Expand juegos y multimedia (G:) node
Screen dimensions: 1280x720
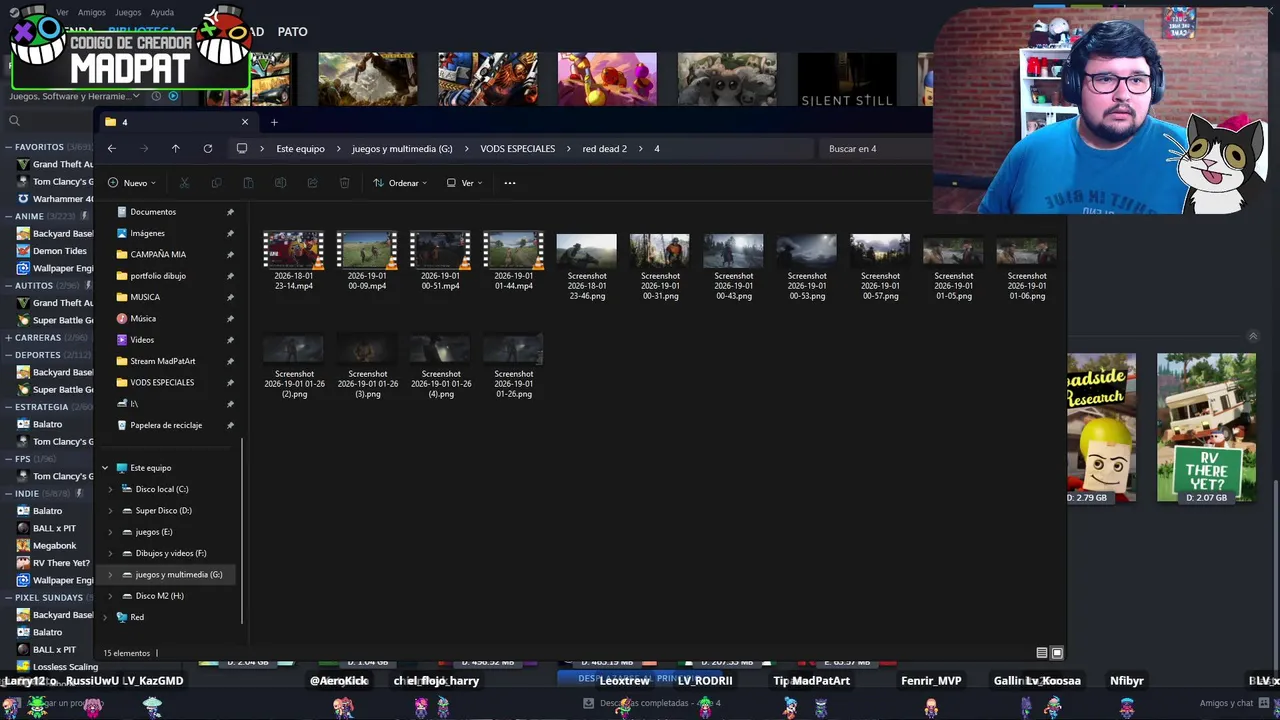(111, 574)
